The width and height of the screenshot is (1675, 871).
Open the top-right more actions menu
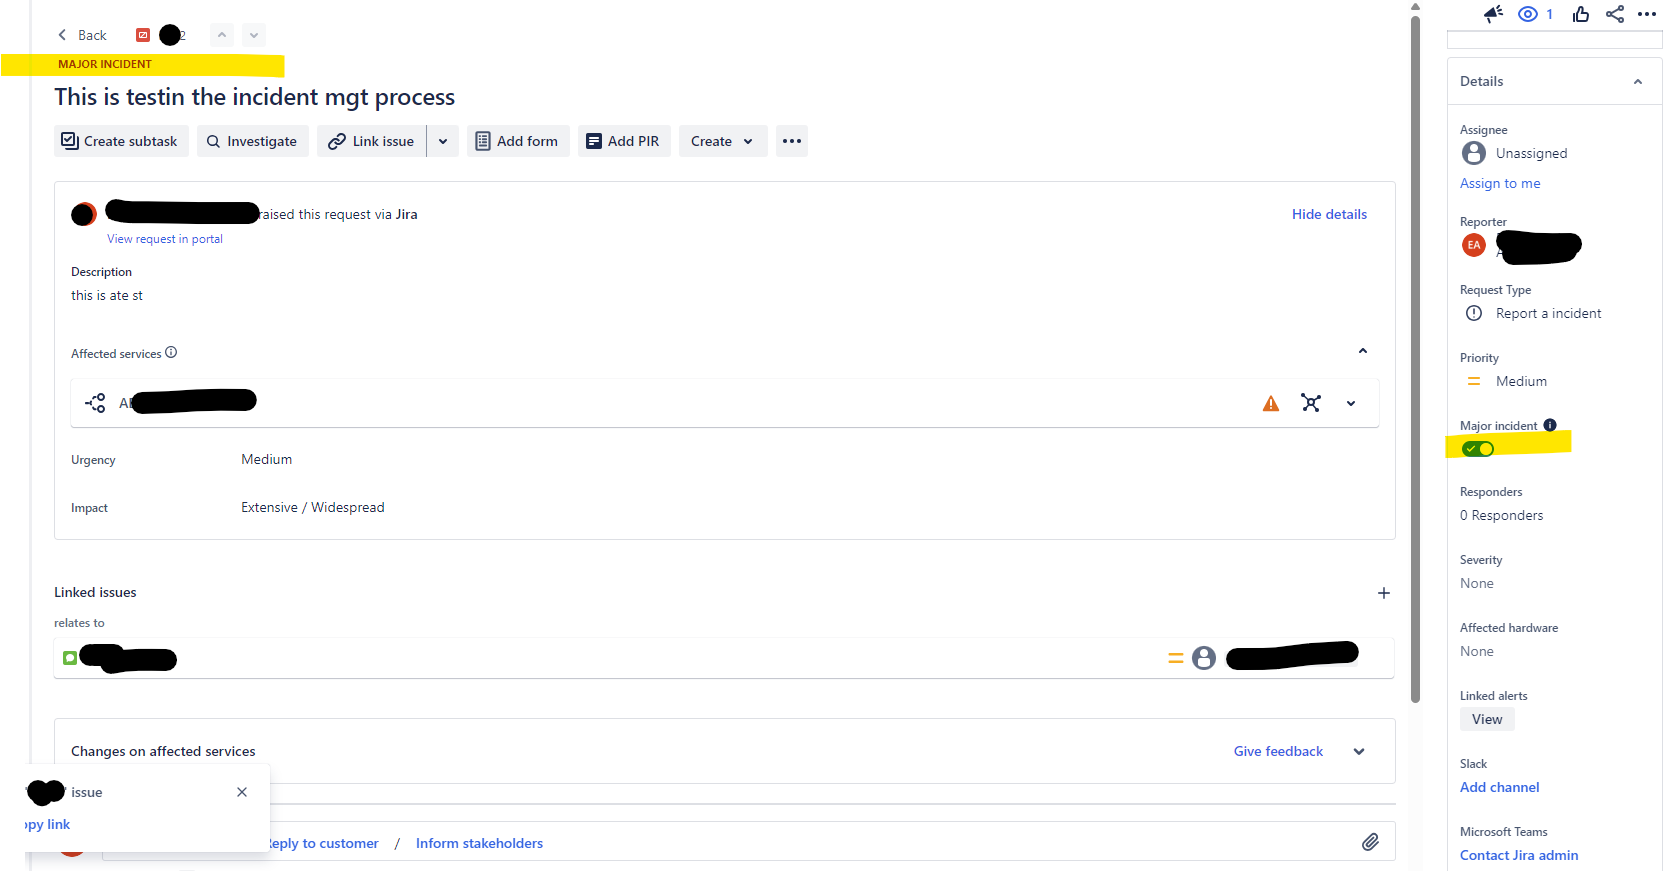coord(1647,14)
